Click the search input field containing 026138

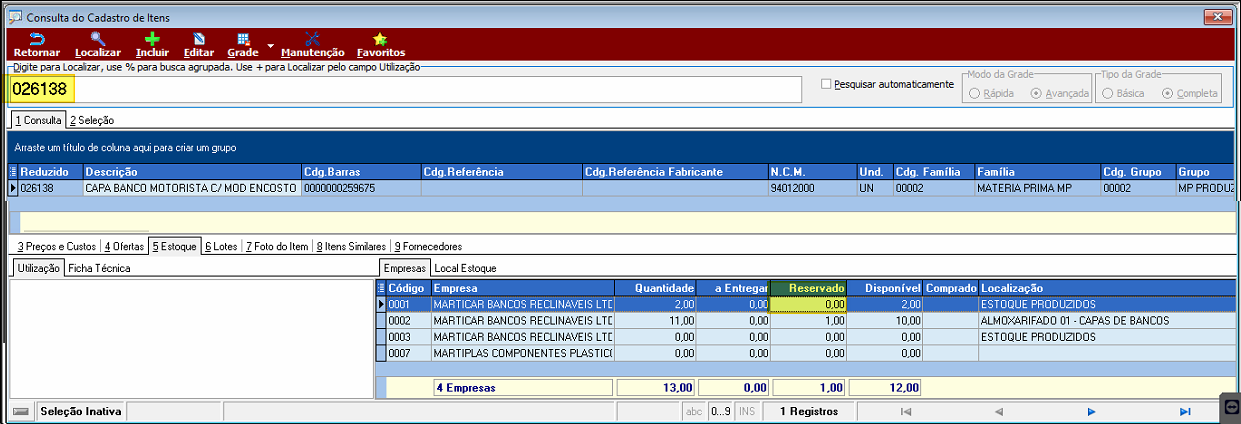pyautogui.click(x=405, y=89)
